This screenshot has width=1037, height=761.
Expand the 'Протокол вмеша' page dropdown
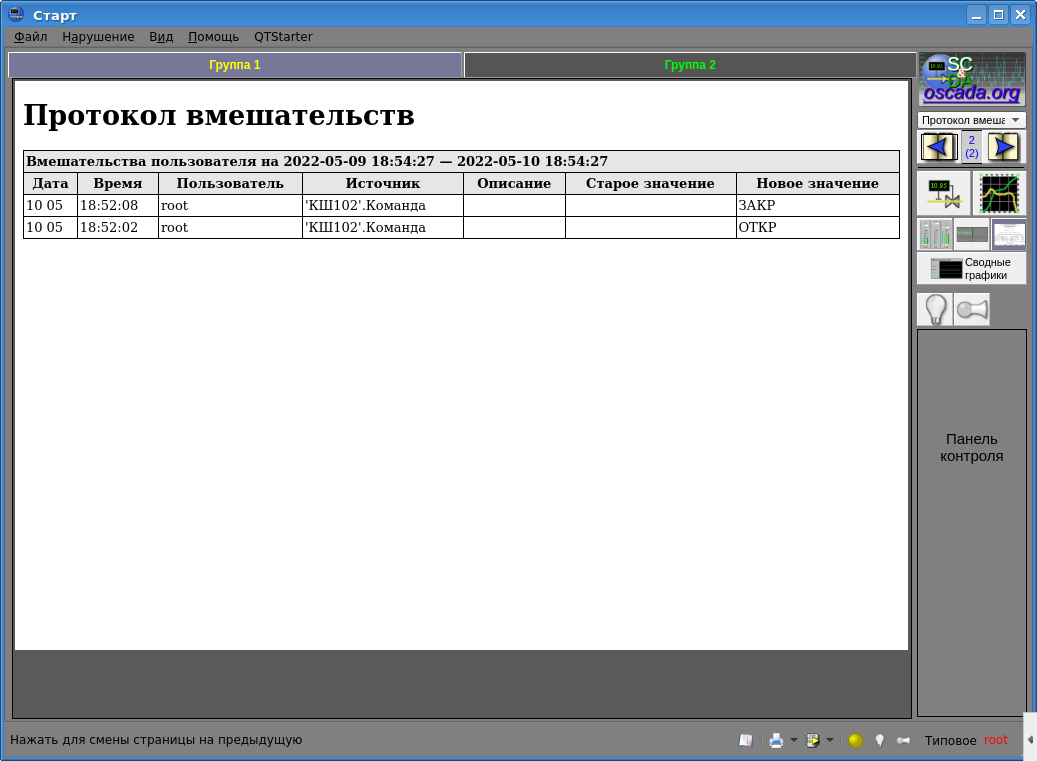[x=971, y=120]
